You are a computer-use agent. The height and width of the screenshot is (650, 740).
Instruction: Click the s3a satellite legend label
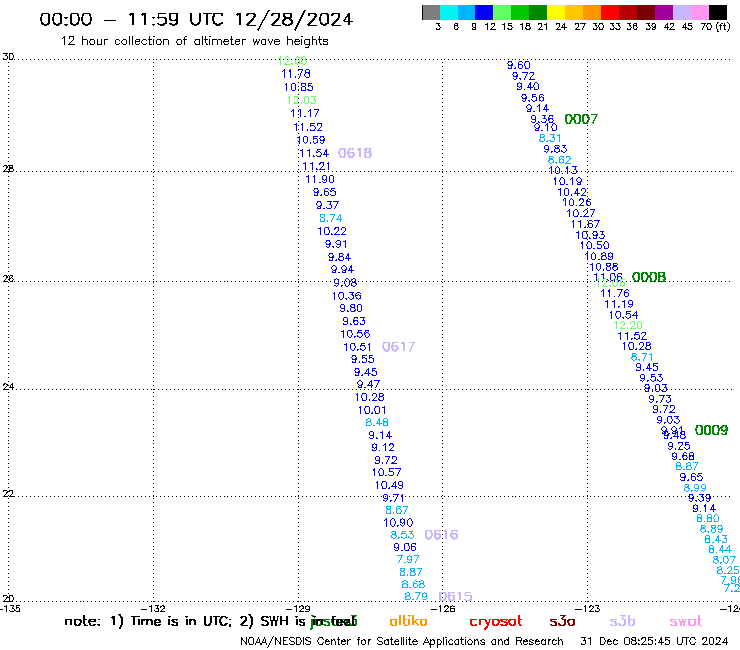562,621
